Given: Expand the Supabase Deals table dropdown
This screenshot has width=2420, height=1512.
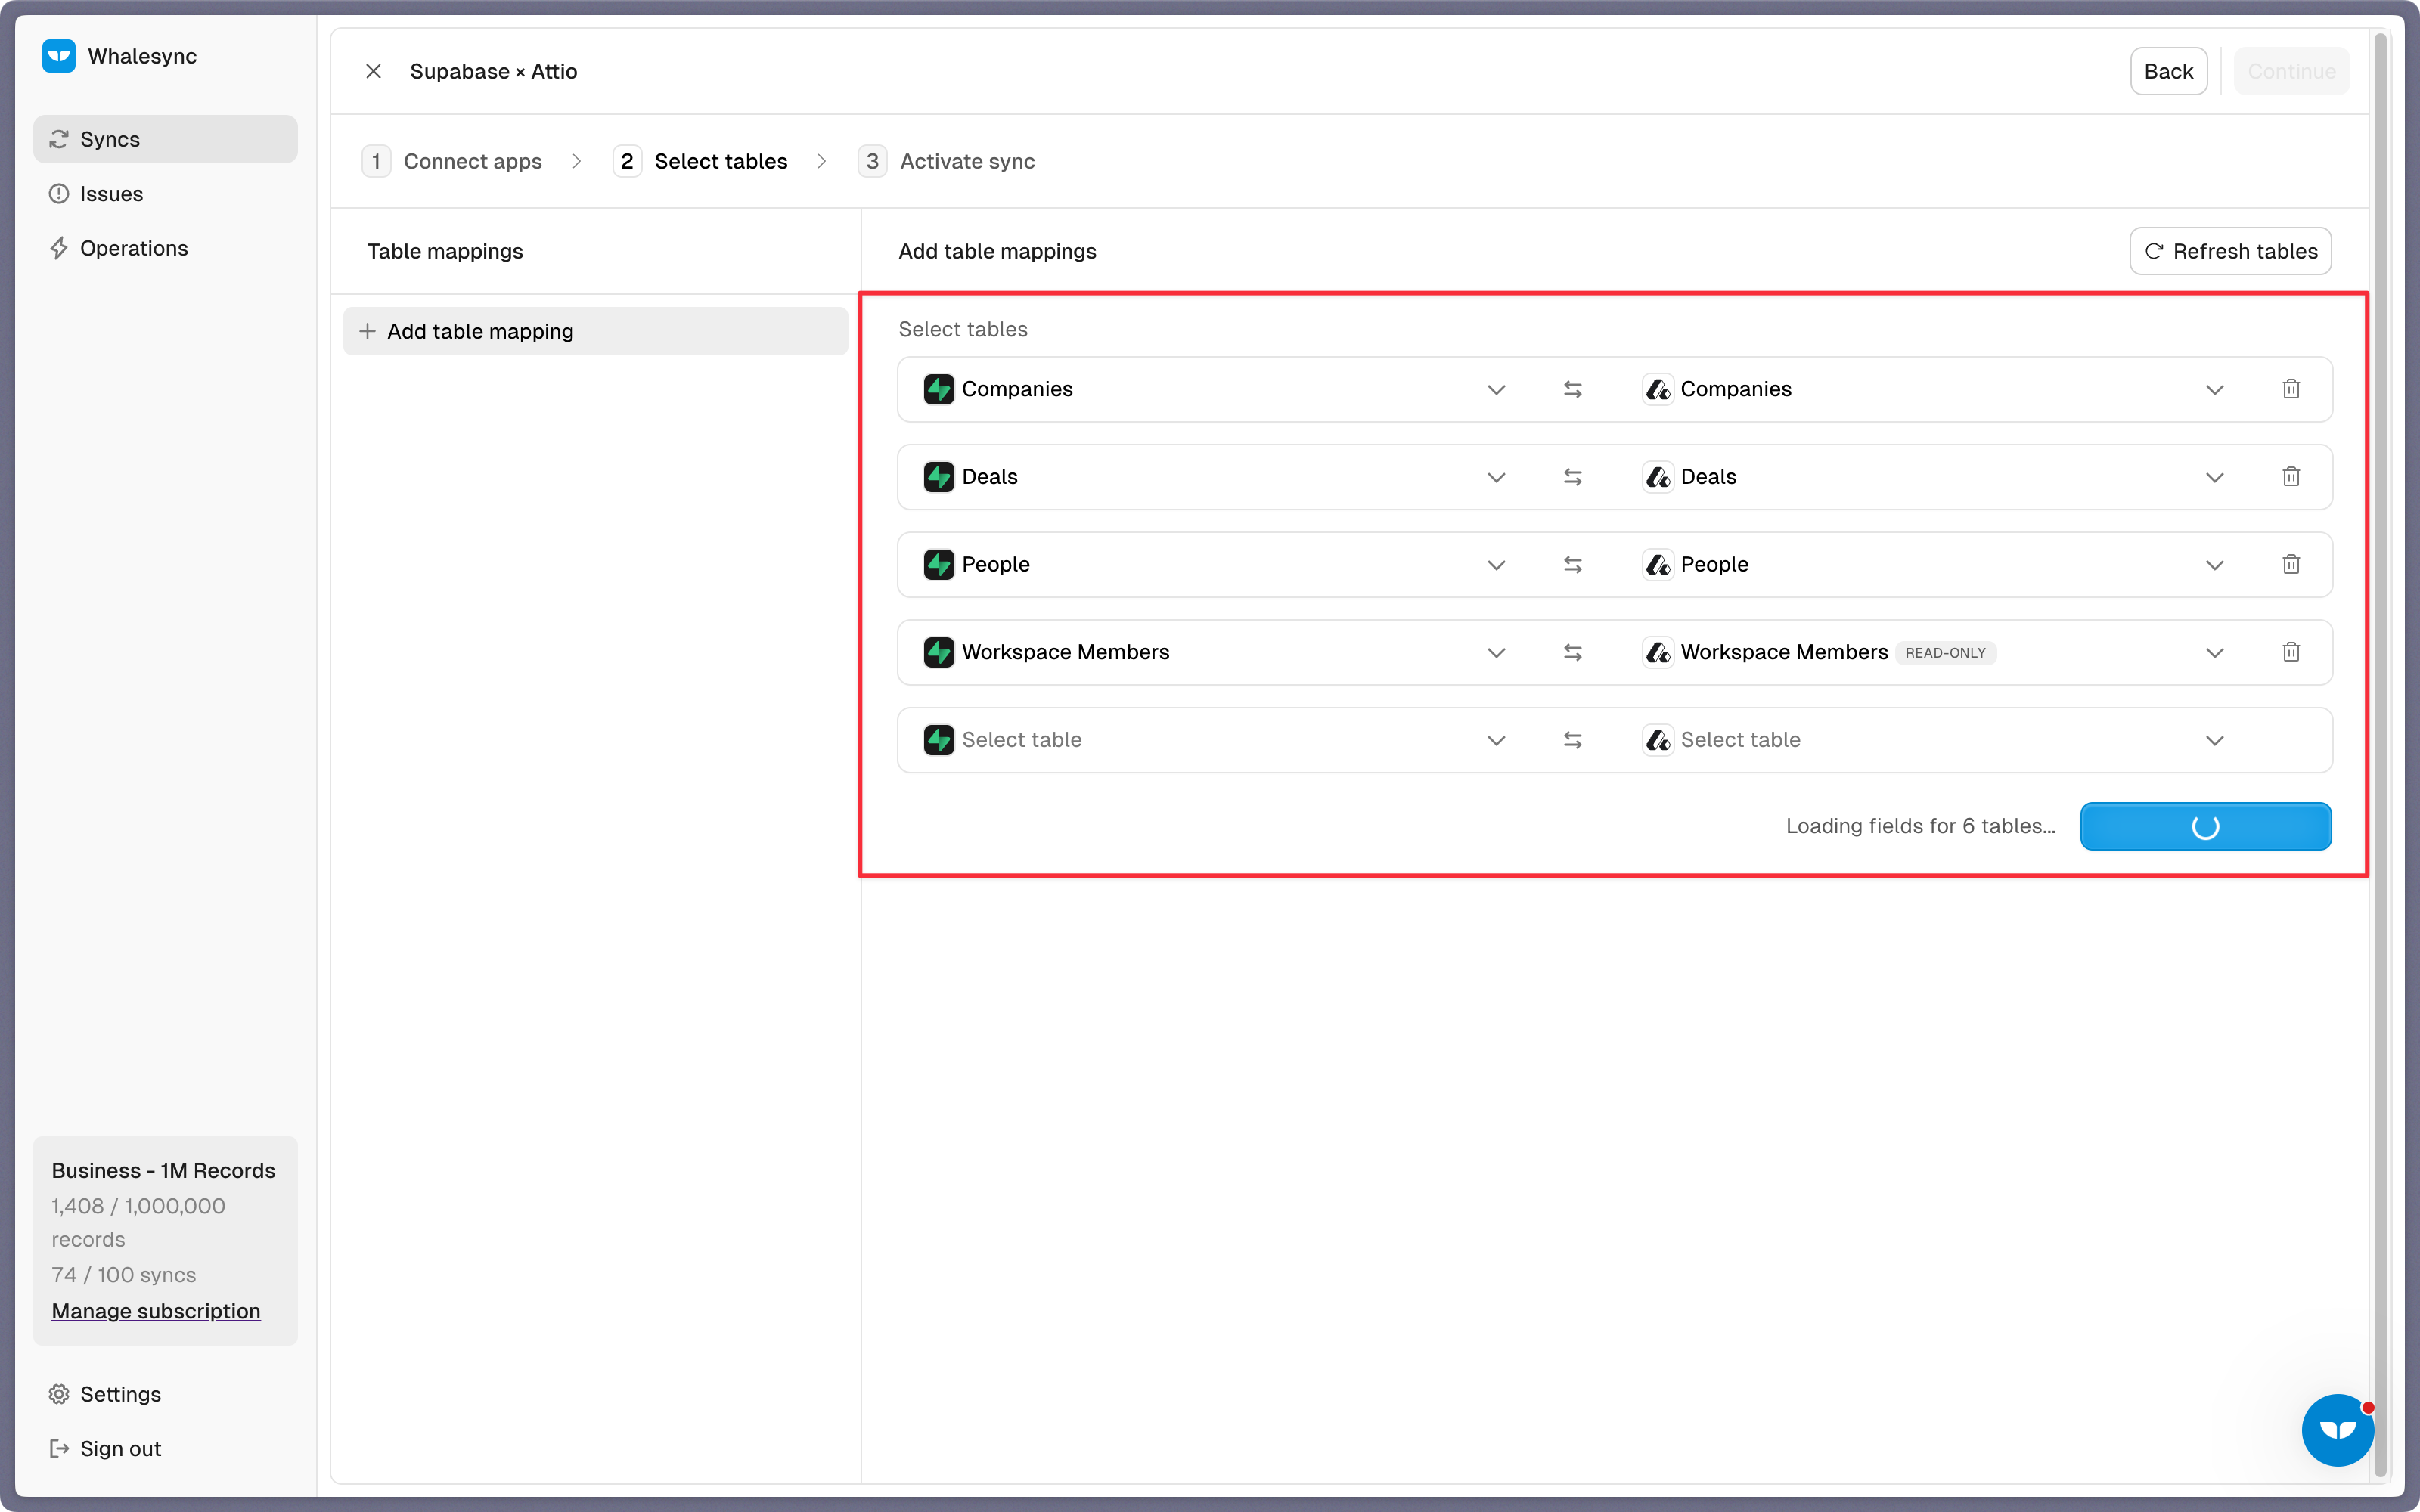Looking at the screenshot, I should click(1496, 477).
